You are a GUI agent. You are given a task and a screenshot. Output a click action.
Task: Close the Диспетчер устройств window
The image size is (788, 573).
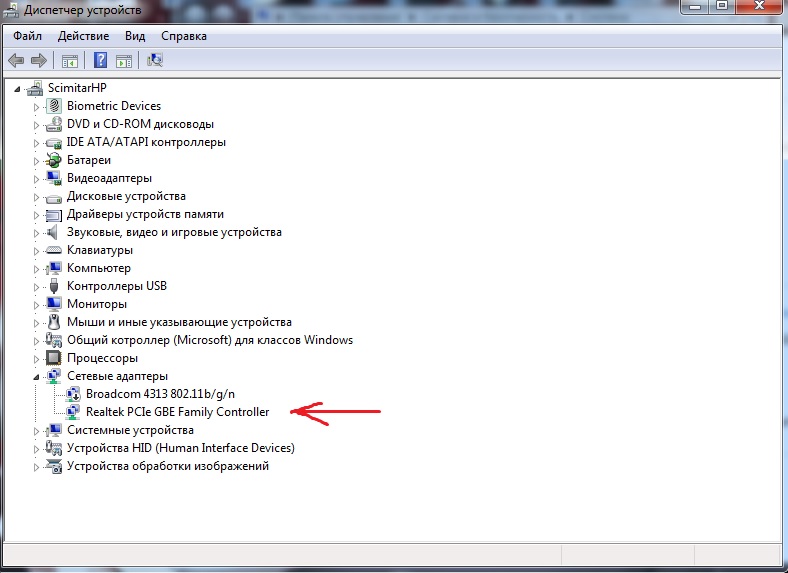point(760,7)
